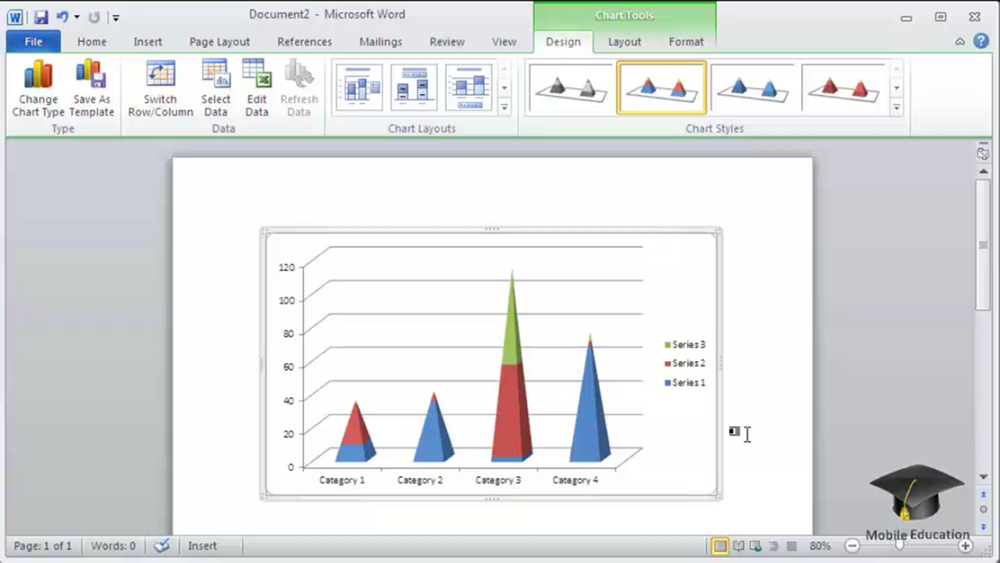Select the Chart Tools Design tab
The image size is (1000, 563).
(x=563, y=41)
